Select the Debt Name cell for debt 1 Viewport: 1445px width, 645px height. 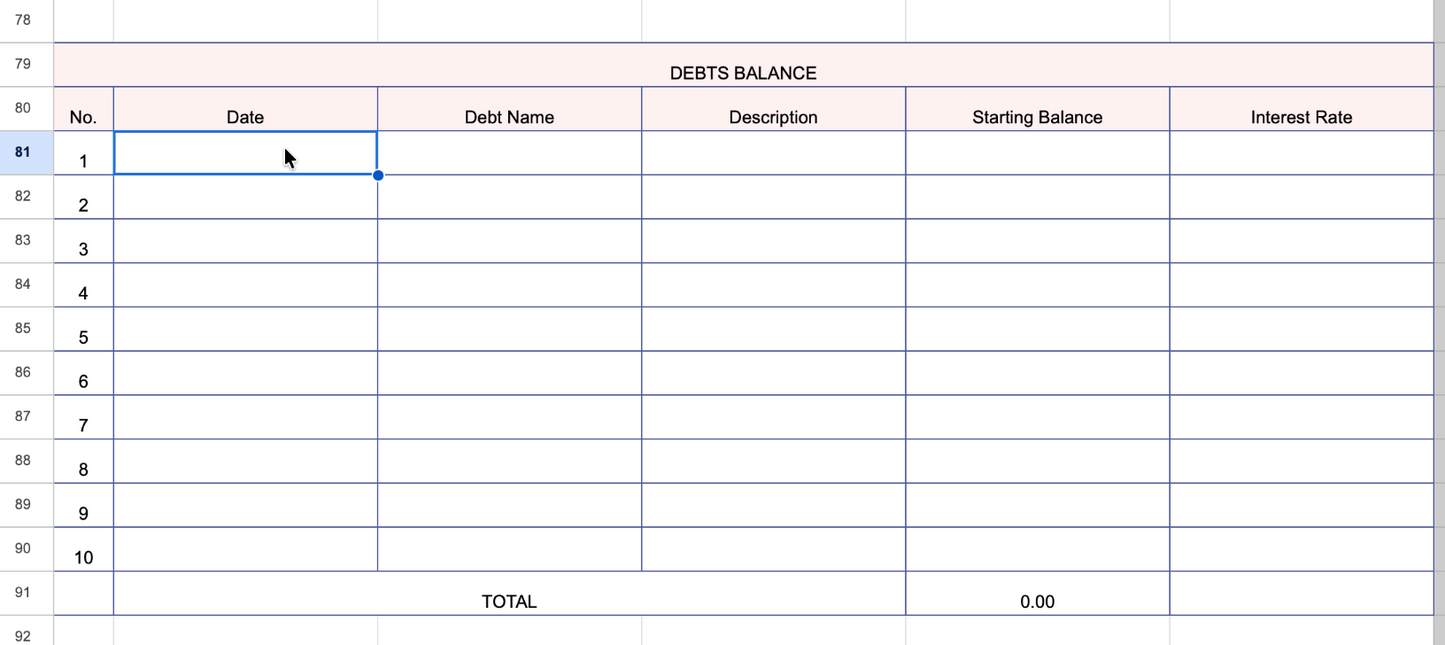click(509, 153)
